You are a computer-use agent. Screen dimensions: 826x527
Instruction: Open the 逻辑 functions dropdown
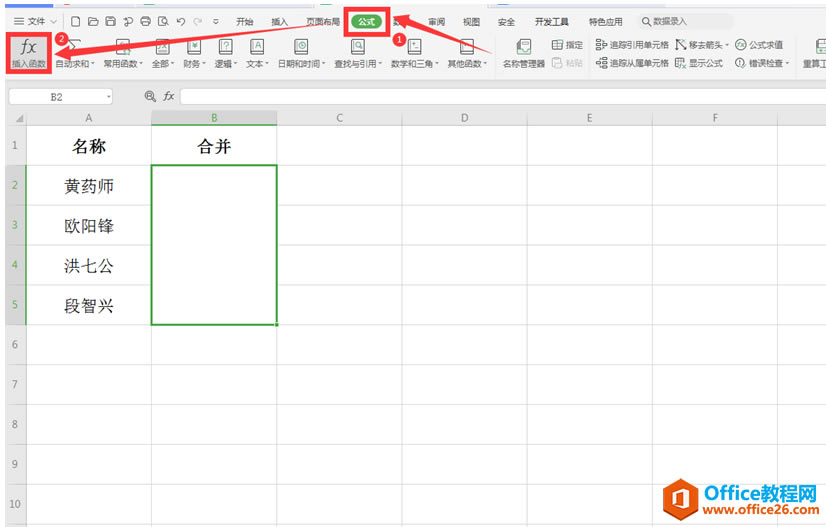coord(225,54)
